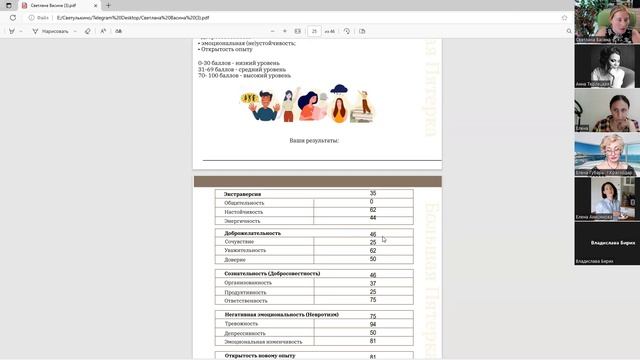Select Светлана Васина participant video

coord(607,22)
